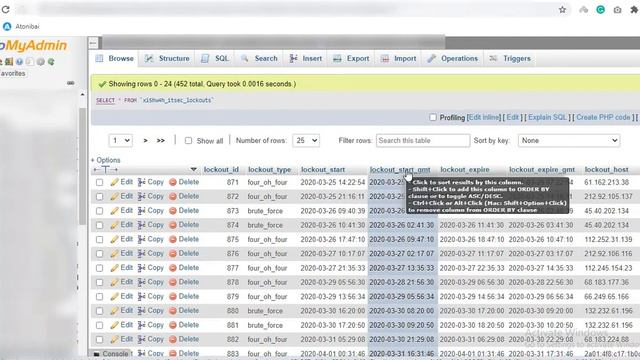Bookmark this page with the star icon
Screen dimensions: 640x360
(562, 9)
